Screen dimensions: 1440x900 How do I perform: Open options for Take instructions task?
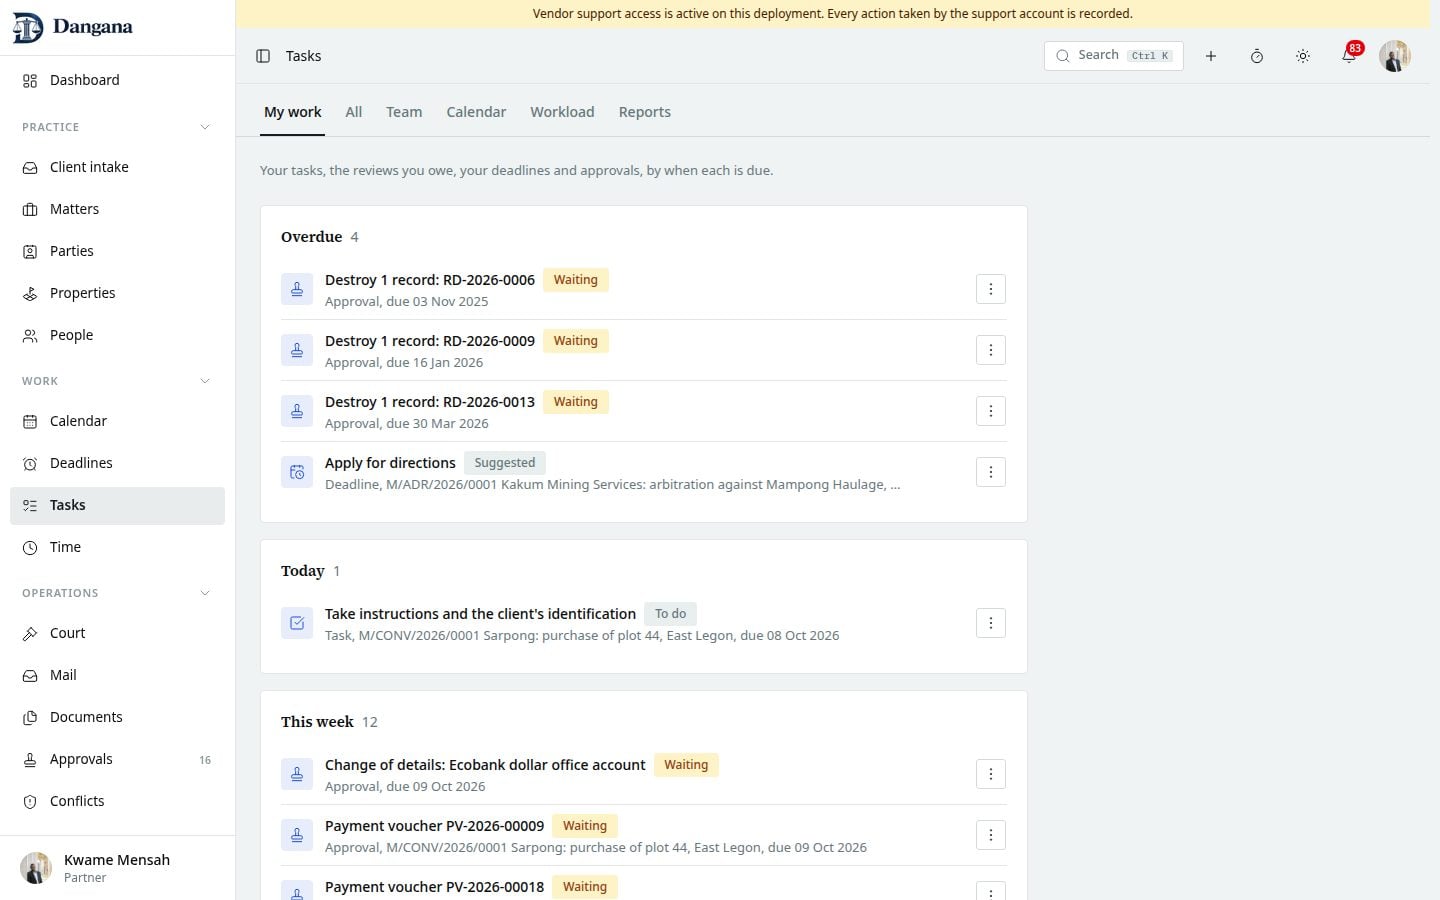(991, 623)
